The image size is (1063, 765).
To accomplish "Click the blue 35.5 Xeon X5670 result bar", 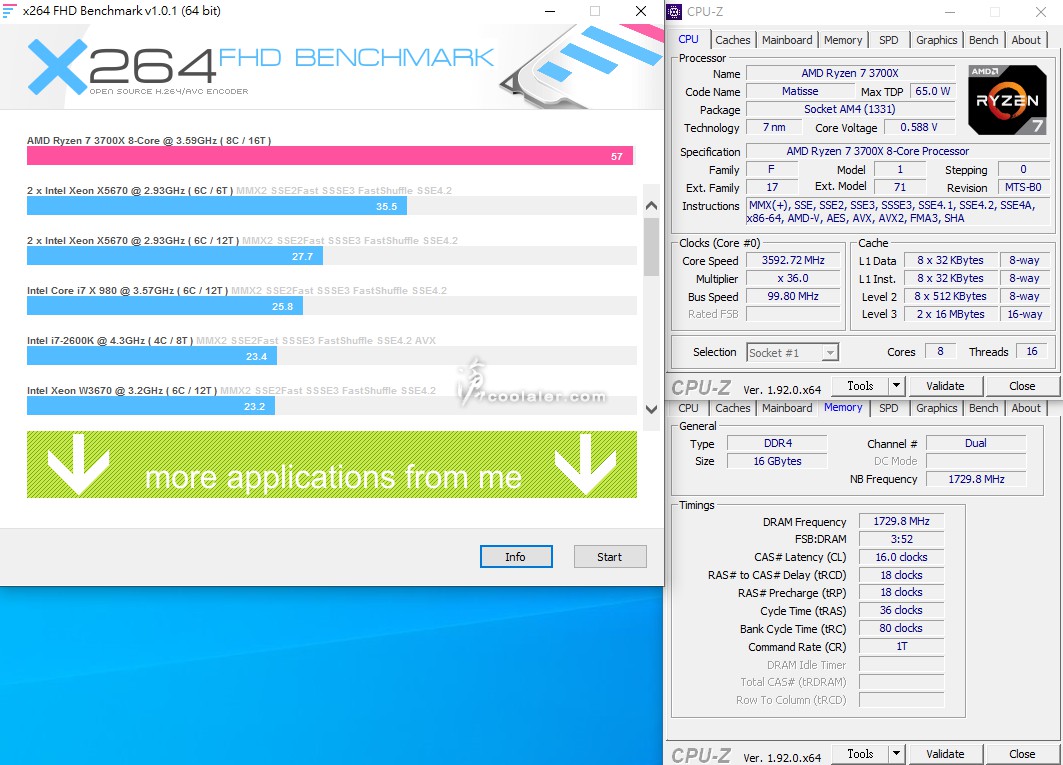I will pos(217,206).
